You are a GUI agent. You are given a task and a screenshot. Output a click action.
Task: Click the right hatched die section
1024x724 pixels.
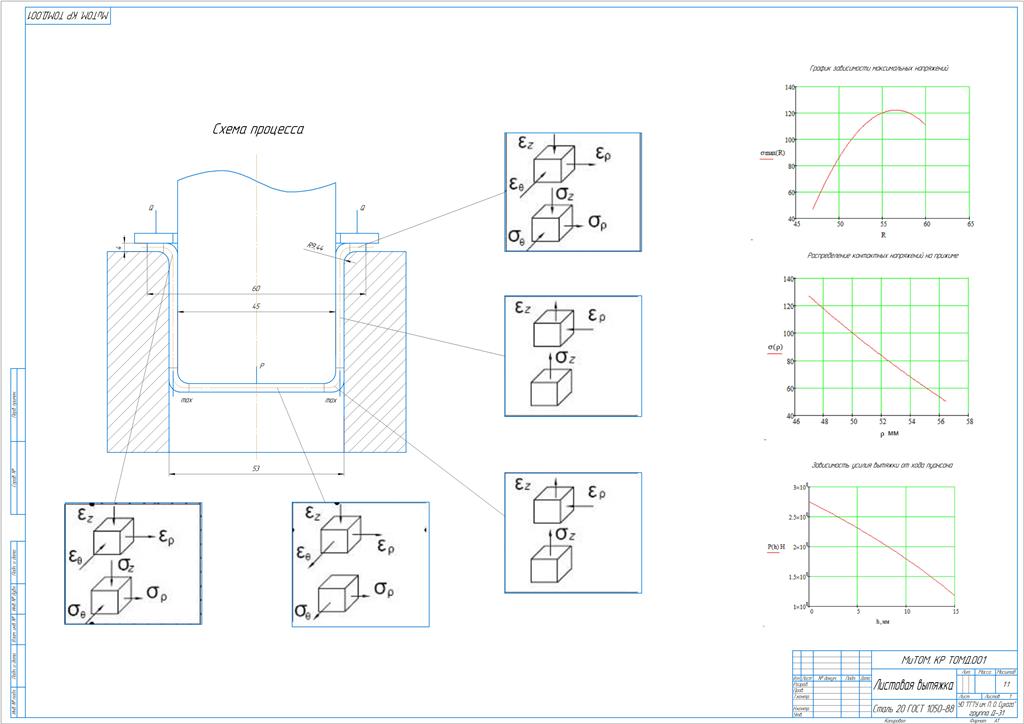click(375, 352)
